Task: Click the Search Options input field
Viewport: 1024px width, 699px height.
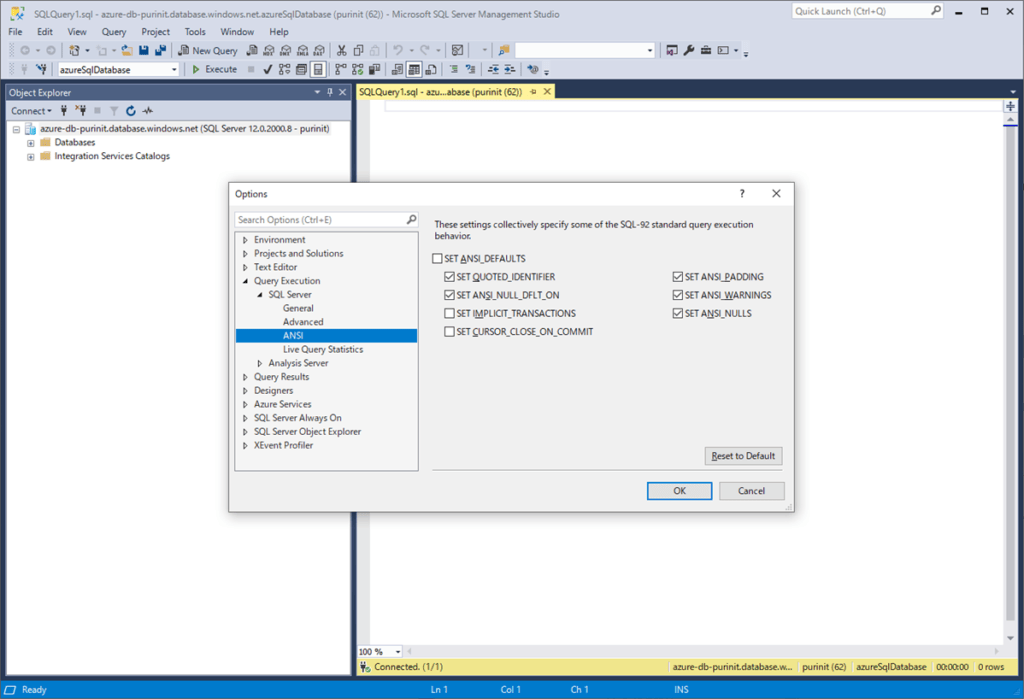Action: [320, 219]
